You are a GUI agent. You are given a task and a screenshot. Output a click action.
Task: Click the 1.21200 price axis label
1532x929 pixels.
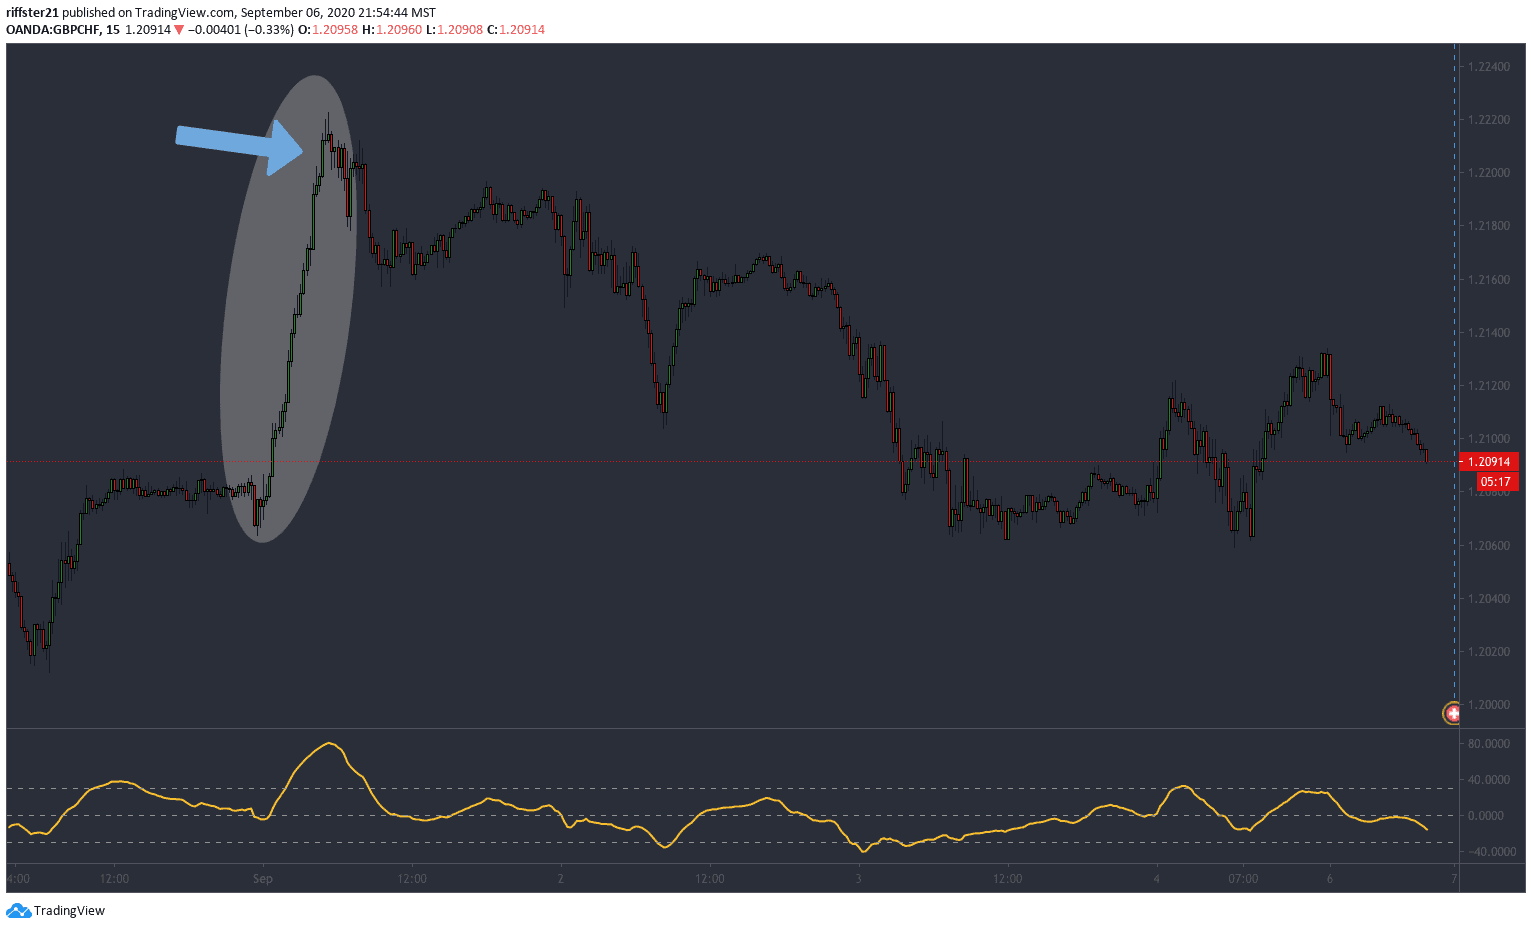click(1489, 386)
